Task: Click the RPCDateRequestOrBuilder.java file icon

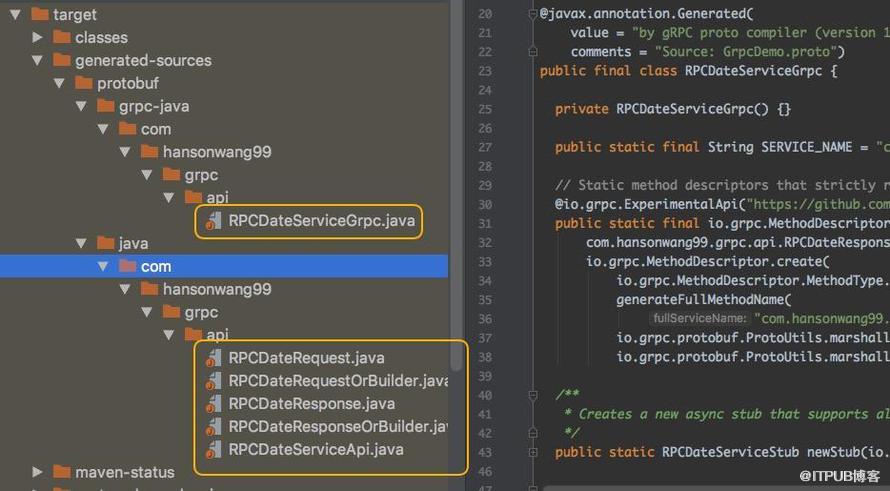Action: 213,381
